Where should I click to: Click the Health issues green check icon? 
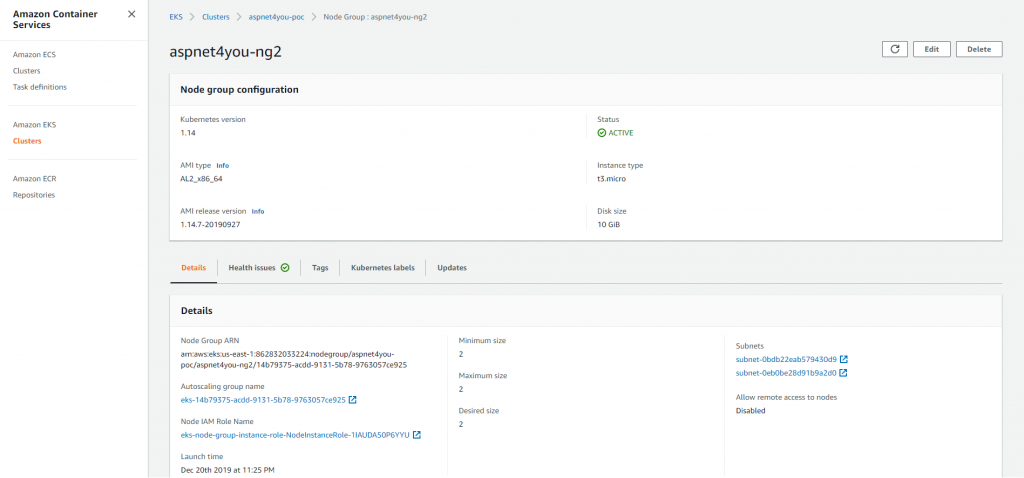[285, 268]
